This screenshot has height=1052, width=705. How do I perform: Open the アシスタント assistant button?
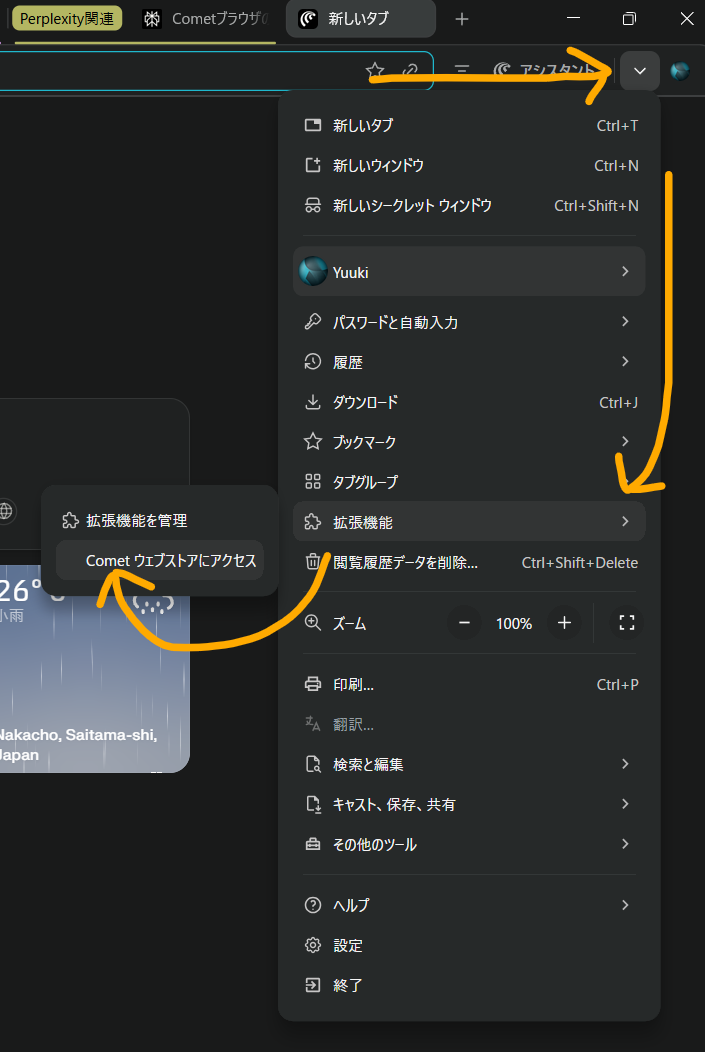[x=543, y=70]
